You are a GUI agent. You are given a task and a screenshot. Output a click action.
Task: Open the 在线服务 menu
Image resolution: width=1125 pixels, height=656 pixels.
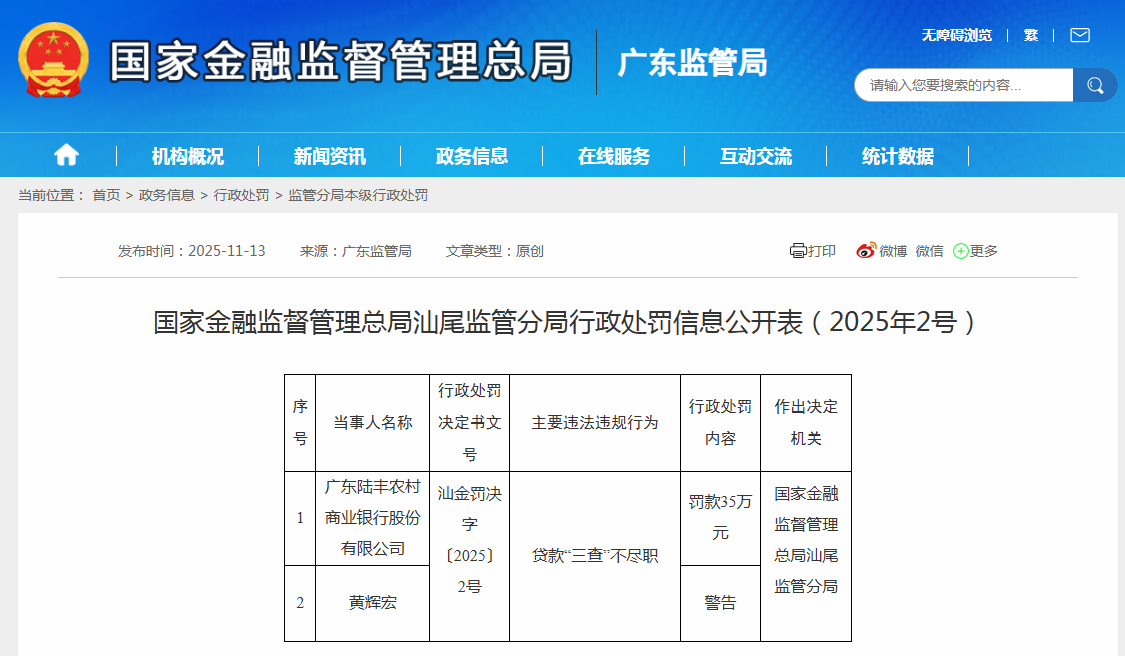tap(613, 154)
